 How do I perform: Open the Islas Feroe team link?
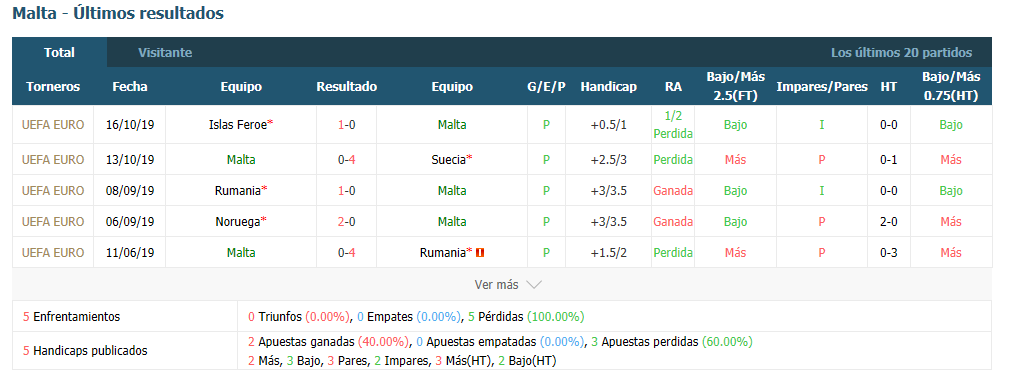tap(238, 125)
